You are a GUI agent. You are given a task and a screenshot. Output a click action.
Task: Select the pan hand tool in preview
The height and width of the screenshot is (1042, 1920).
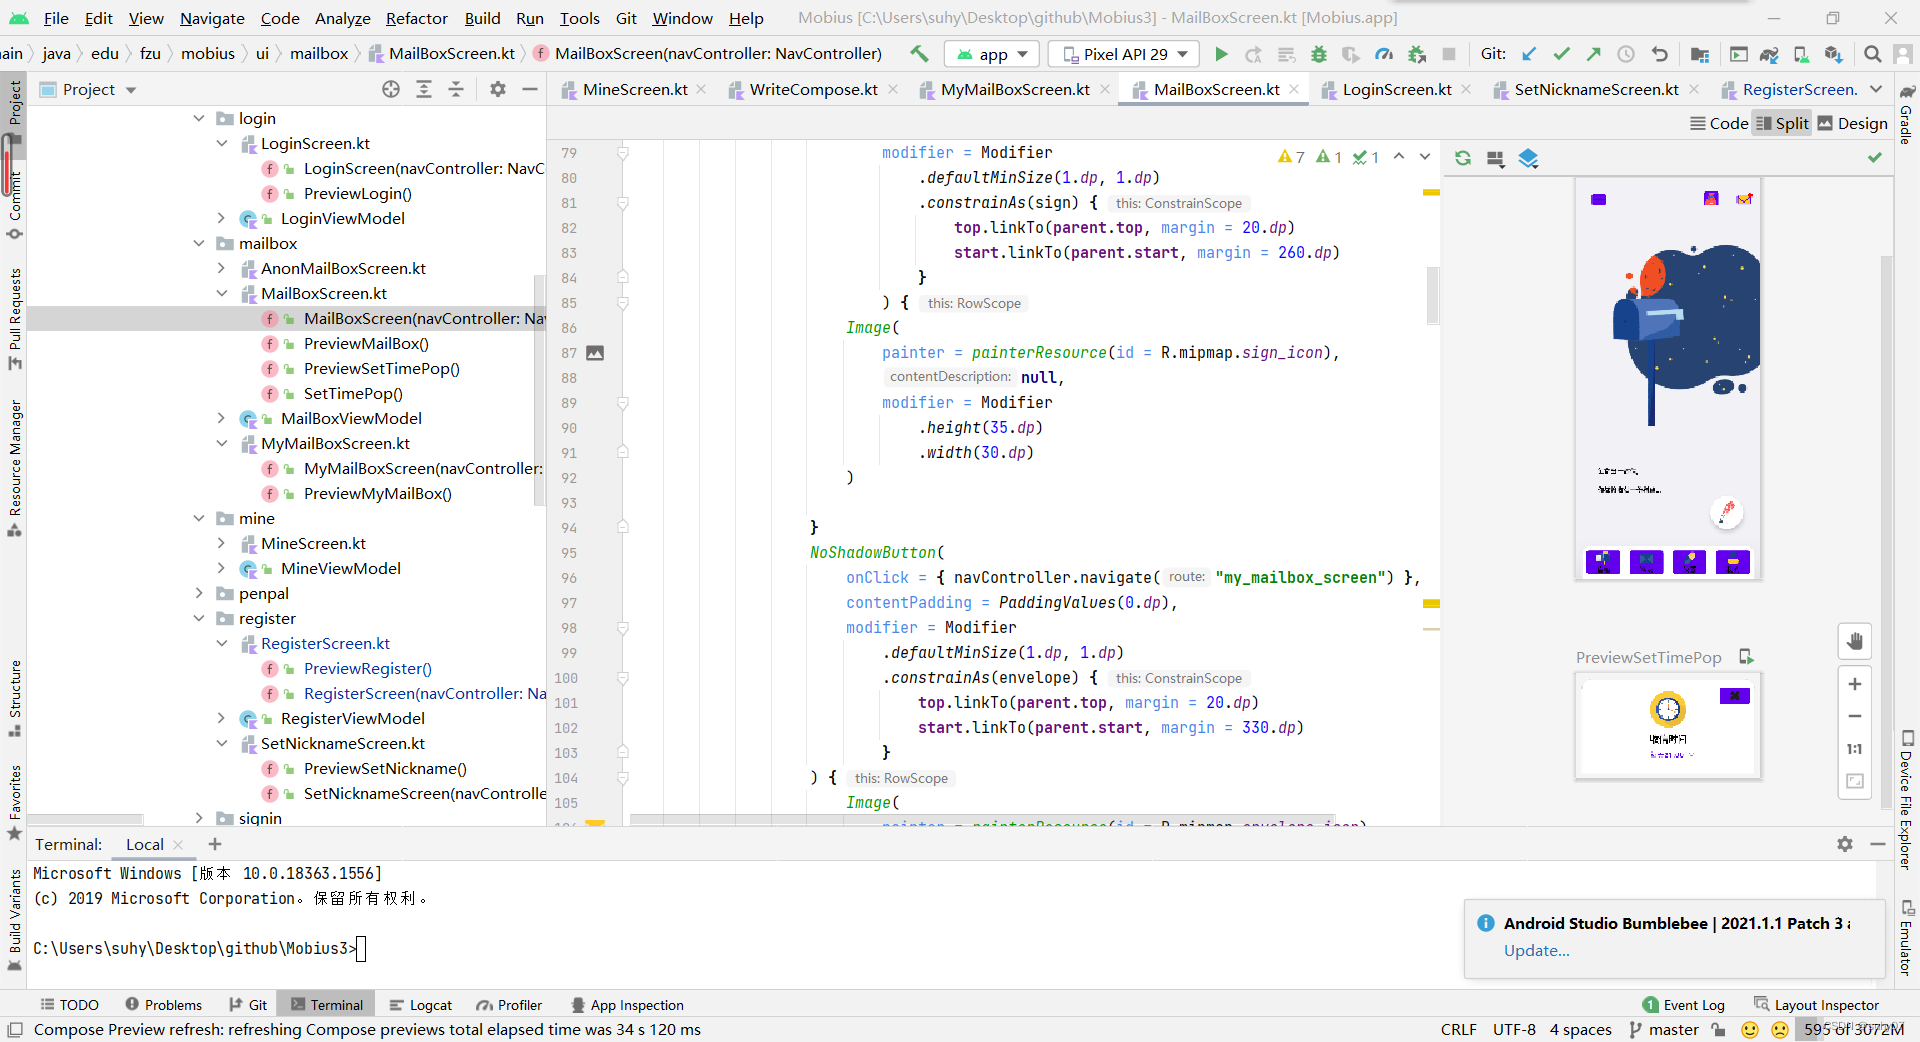point(1855,641)
